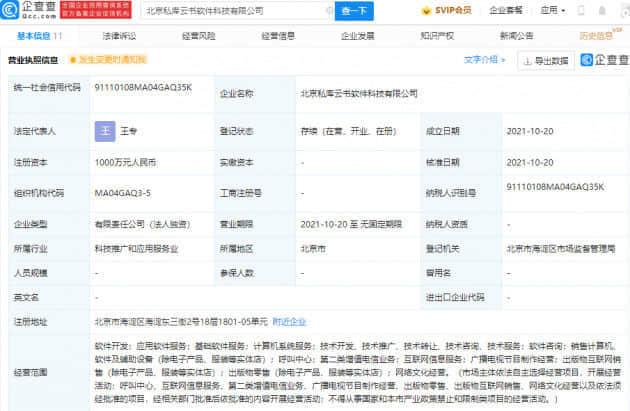Select the 成立日期 value 2021-10-20
This screenshot has width=630, height=411.
click(x=530, y=131)
